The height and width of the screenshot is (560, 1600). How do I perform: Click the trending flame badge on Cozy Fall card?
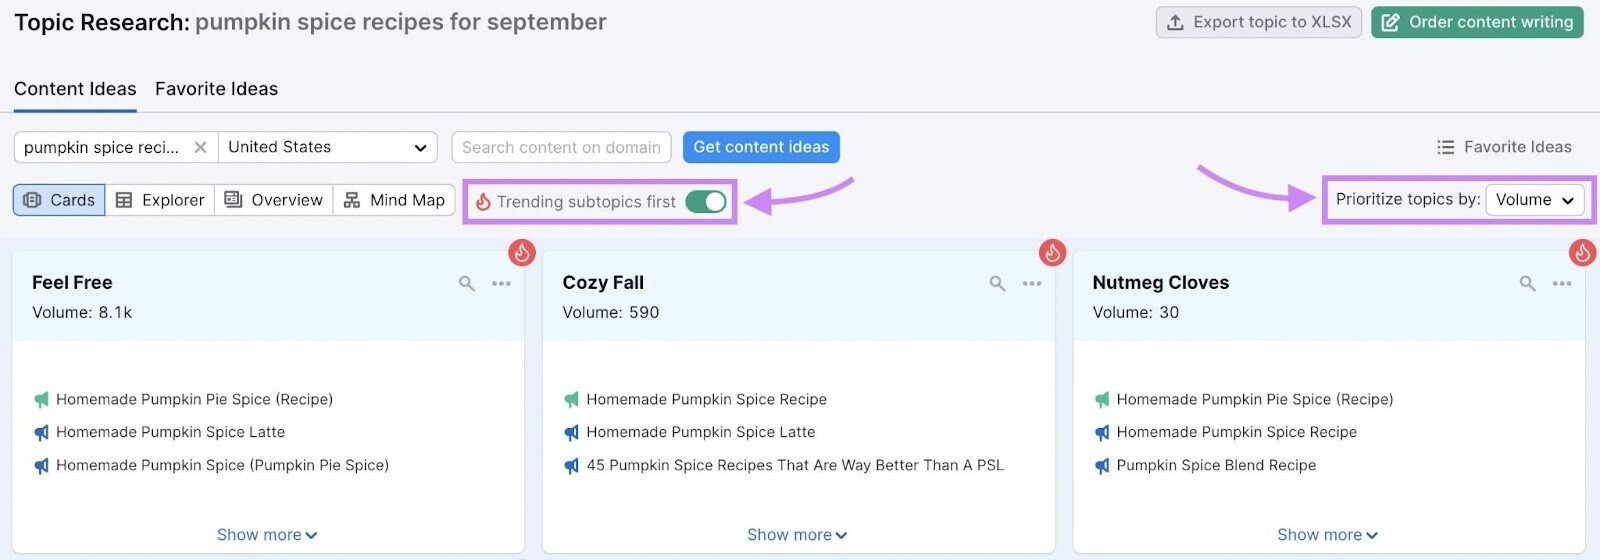tap(1052, 253)
